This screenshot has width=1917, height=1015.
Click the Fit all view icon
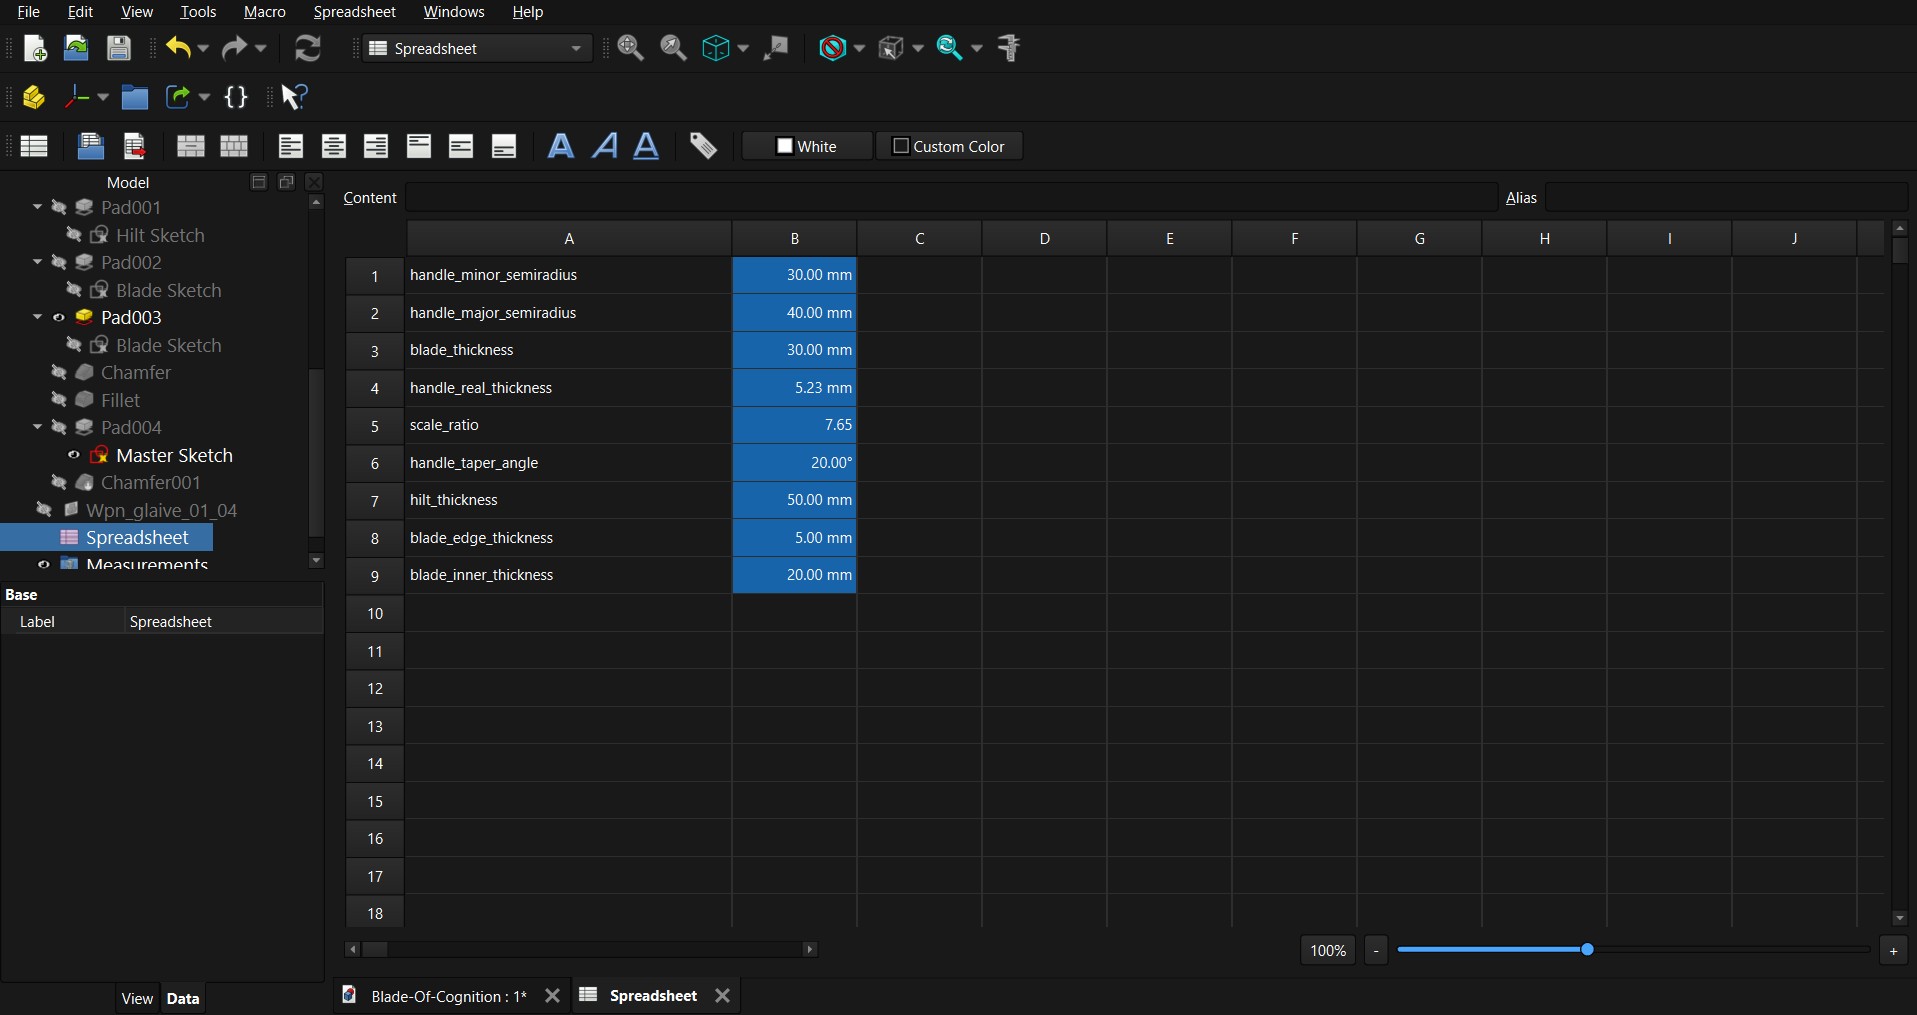631,48
